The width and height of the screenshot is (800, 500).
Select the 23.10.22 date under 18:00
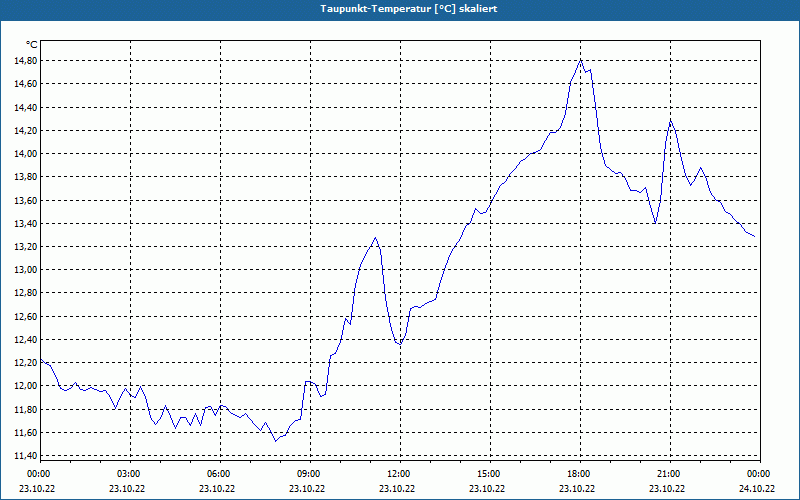coord(577,488)
